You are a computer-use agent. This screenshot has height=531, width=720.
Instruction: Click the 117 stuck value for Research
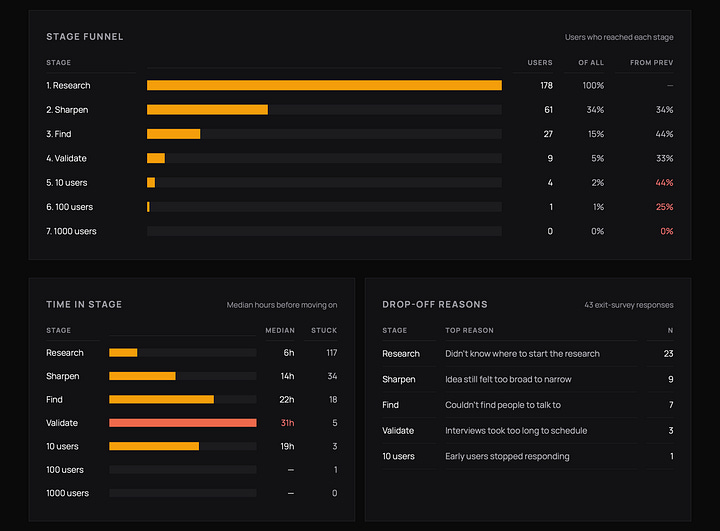click(x=332, y=353)
